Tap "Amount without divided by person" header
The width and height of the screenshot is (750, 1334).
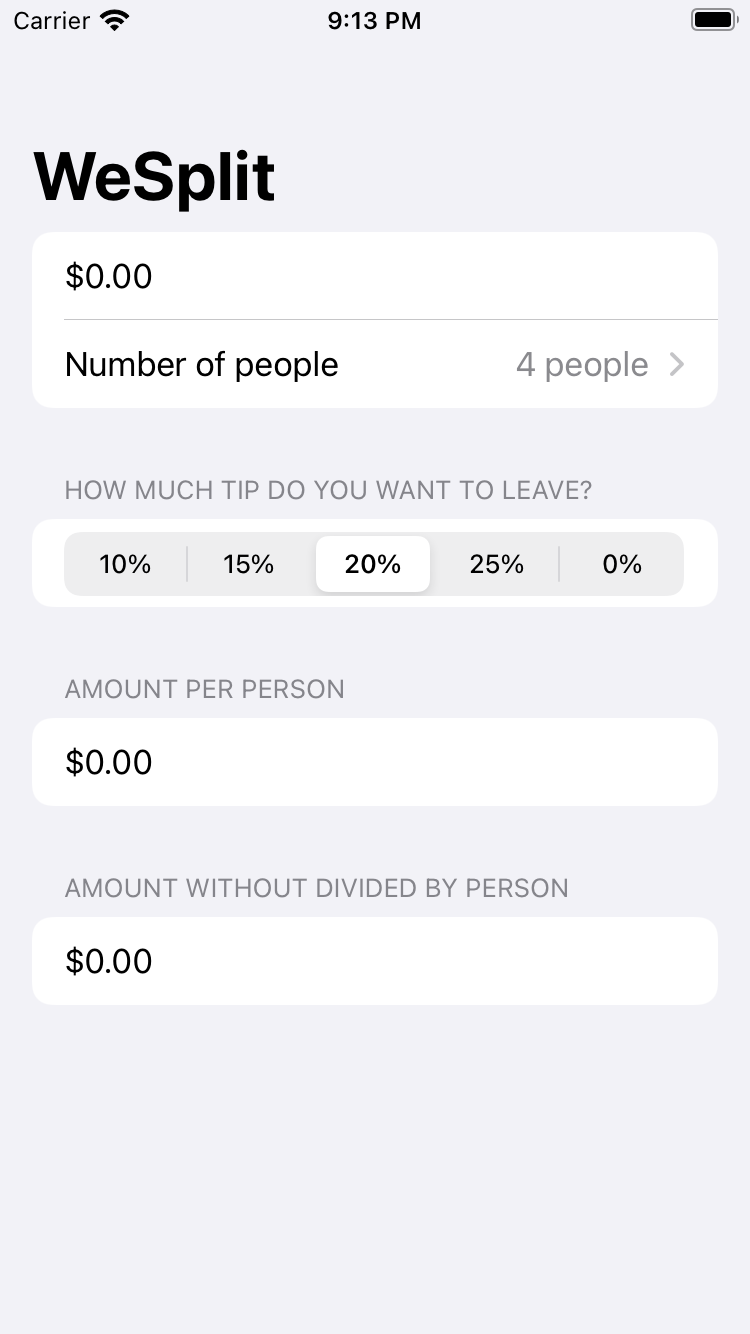pyautogui.click(x=316, y=888)
